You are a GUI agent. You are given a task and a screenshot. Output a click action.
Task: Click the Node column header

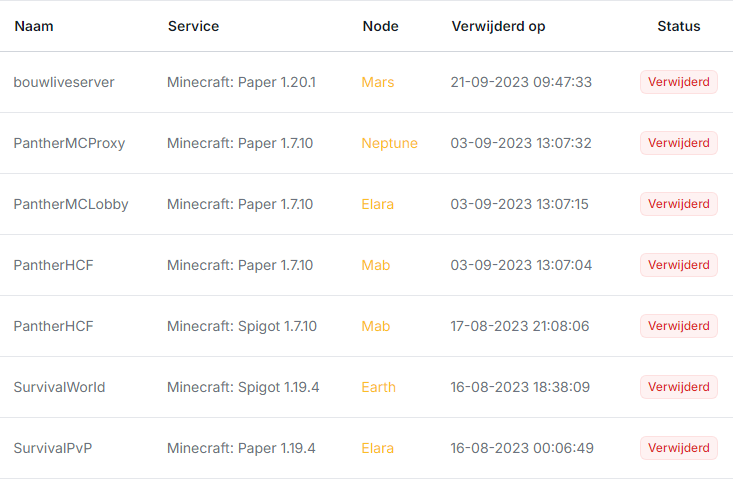coord(380,26)
